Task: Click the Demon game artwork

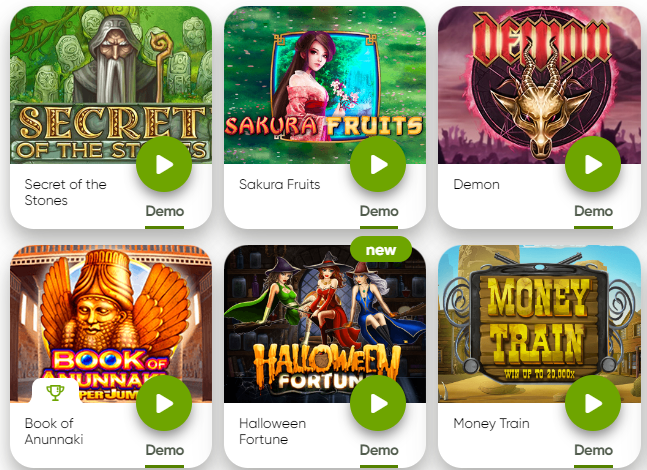Action: point(539,85)
